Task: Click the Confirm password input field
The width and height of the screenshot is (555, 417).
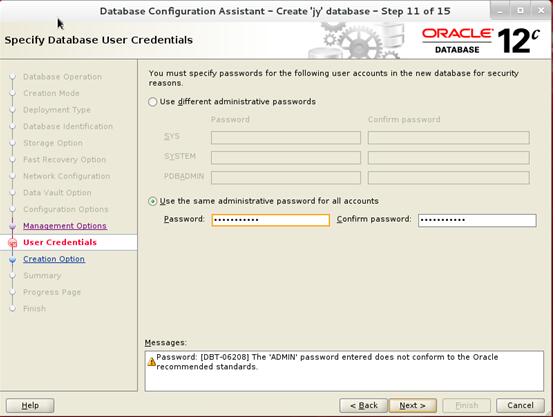Action: point(477,220)
